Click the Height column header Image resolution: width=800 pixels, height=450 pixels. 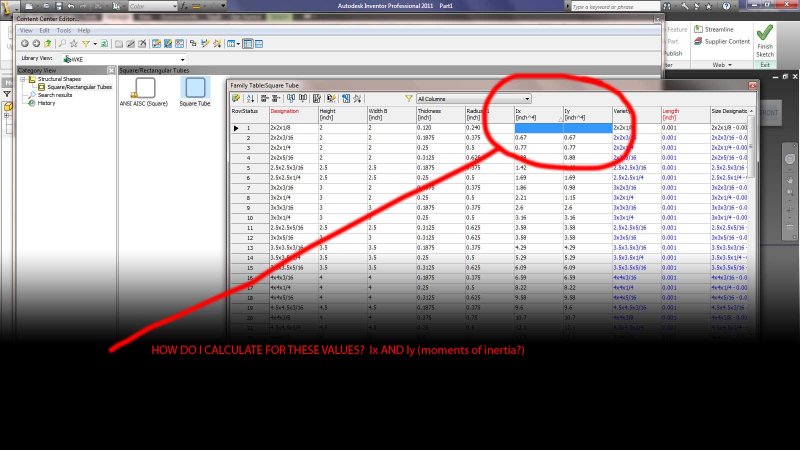[x=342, y=114]
